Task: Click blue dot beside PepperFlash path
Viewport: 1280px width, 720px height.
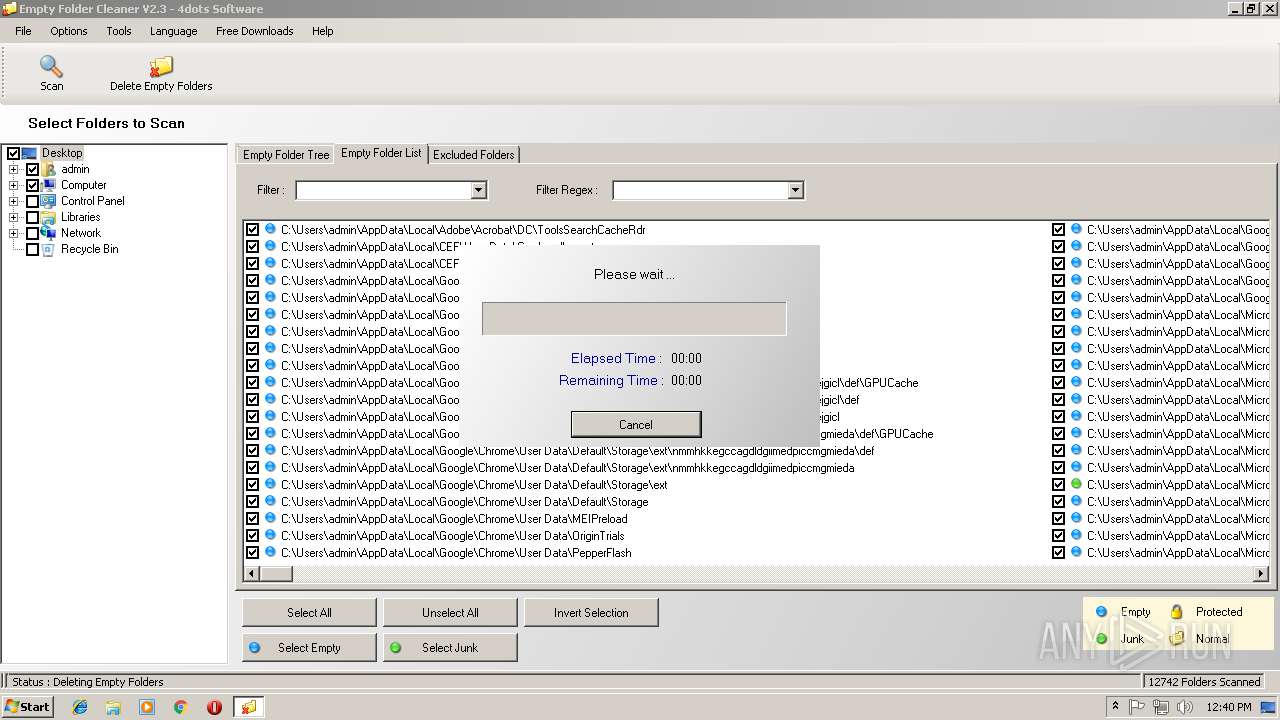Action: [x=270, y=552]
